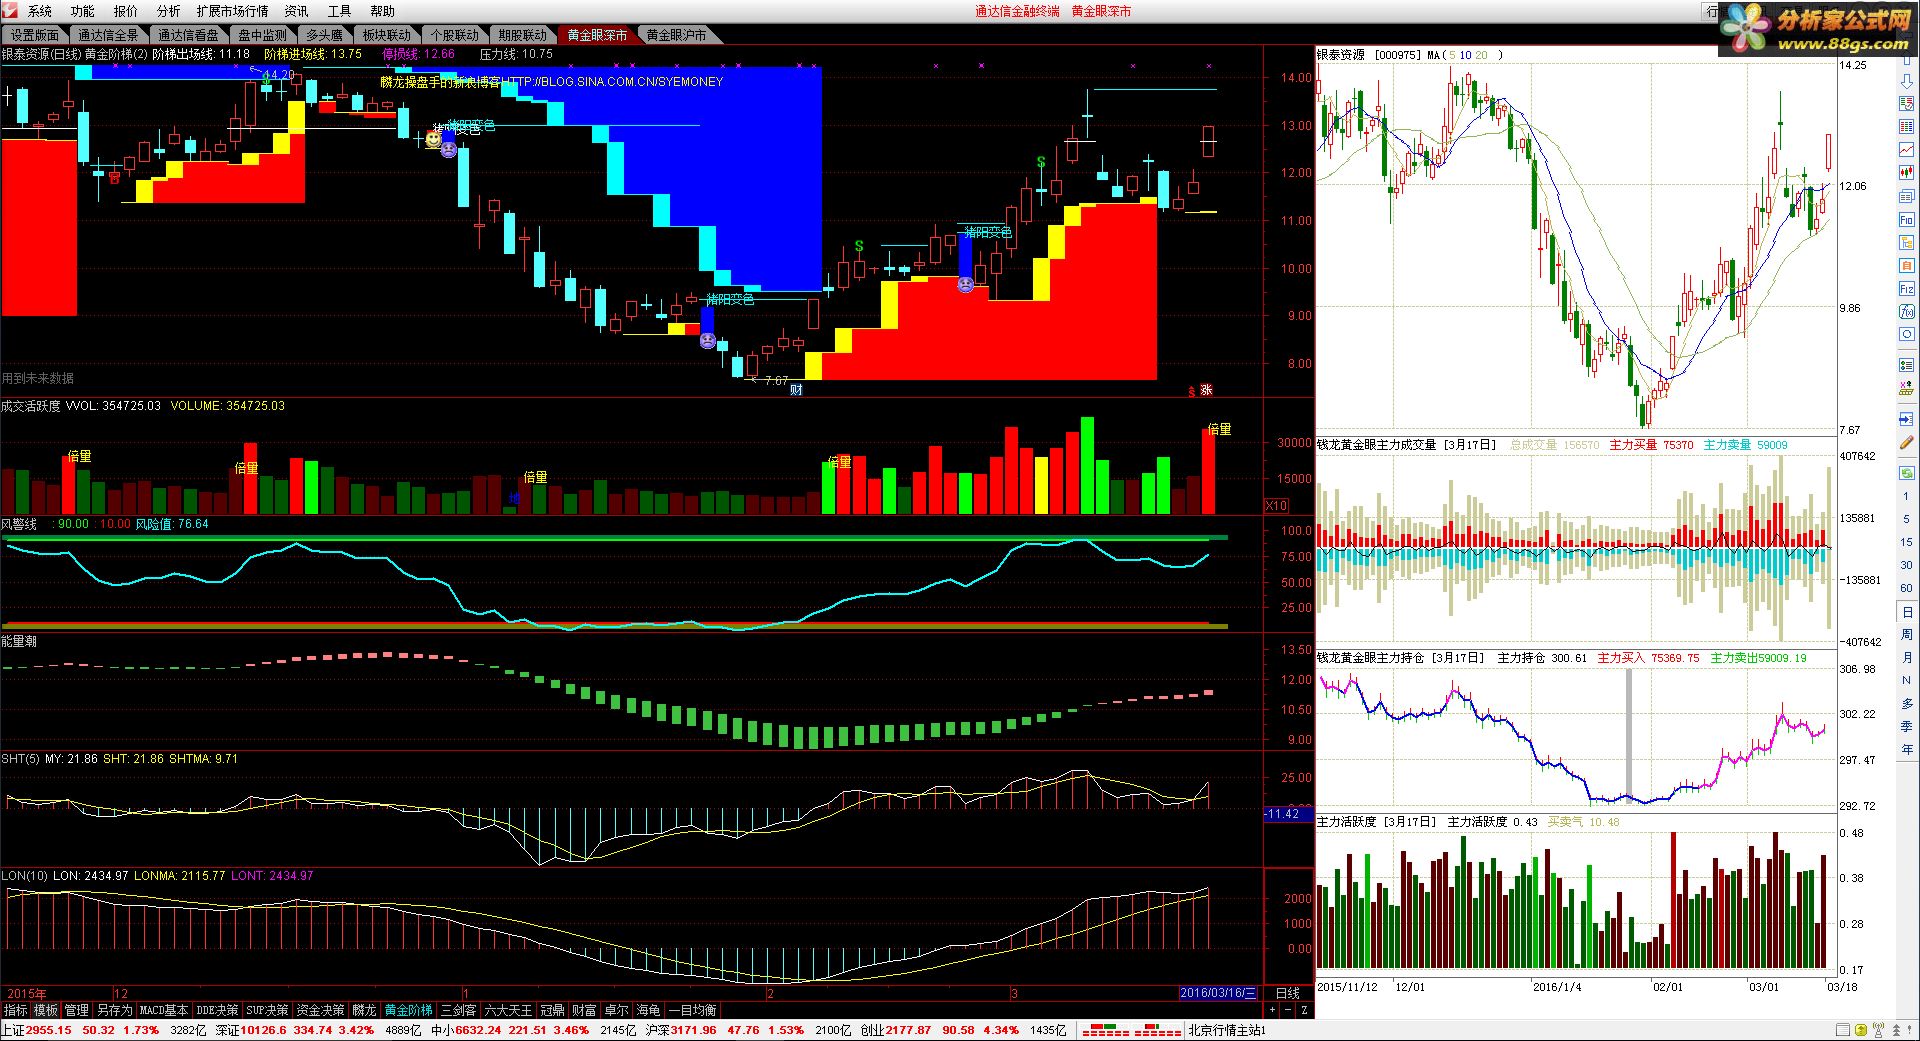Click the Z button beside zoom controls
The height and width of the screenshot is (1041, 1920).
pyautogui.click(x=1304, y=1011)
